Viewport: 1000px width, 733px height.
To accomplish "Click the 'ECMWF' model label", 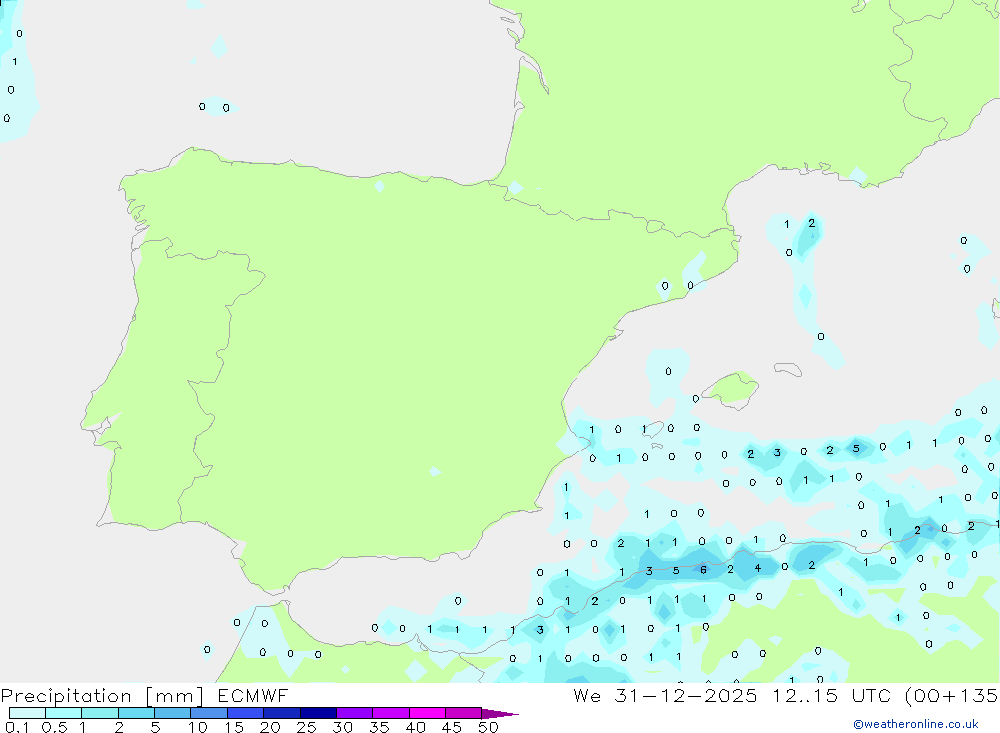I will click(x=253, y=695).
